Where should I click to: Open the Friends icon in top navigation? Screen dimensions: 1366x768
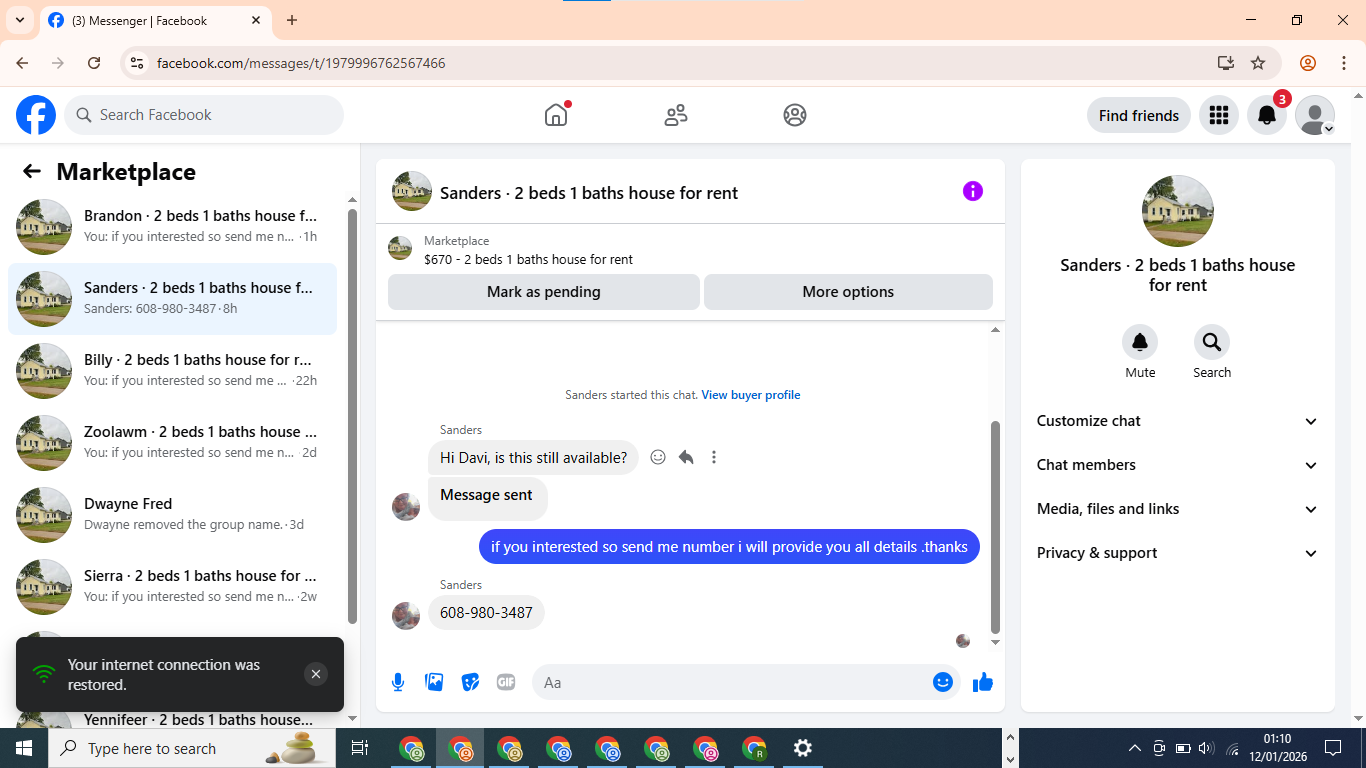coord(676,115)
